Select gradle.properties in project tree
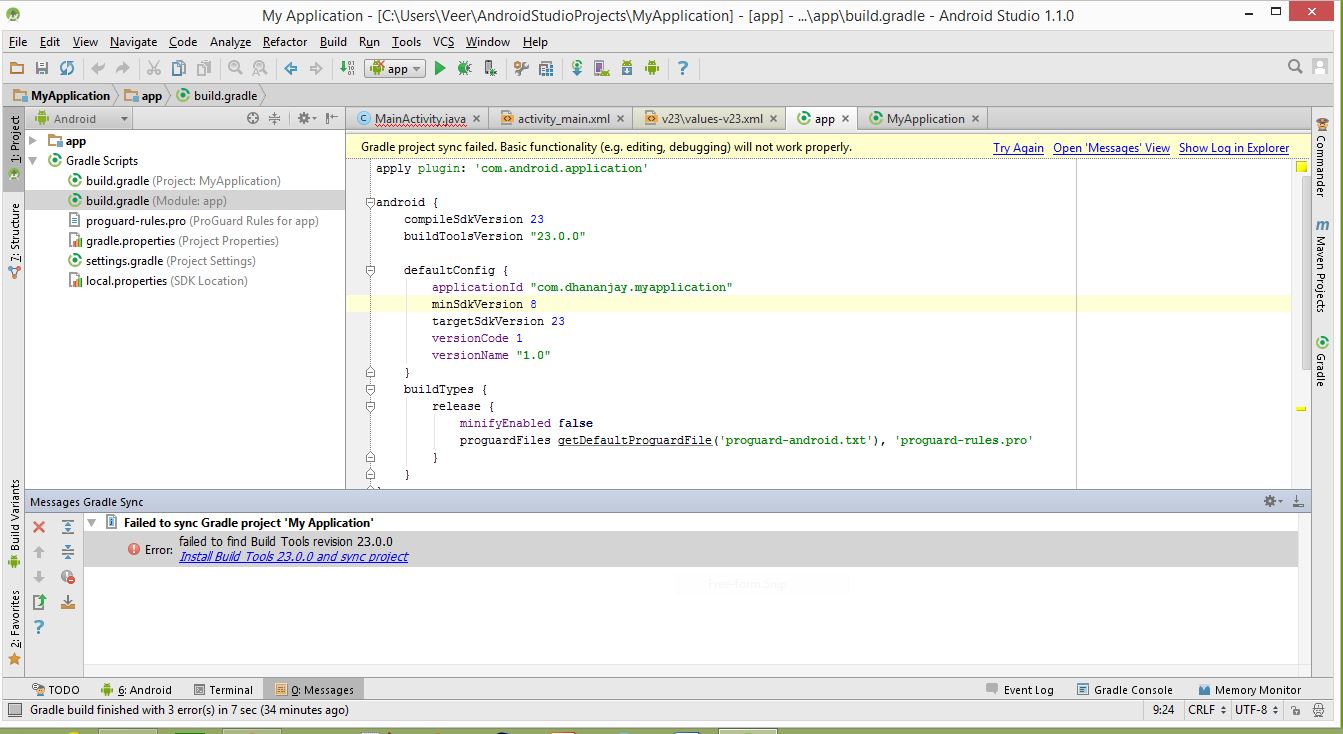This screenshot has height=734, width=1343. (130, 241)
